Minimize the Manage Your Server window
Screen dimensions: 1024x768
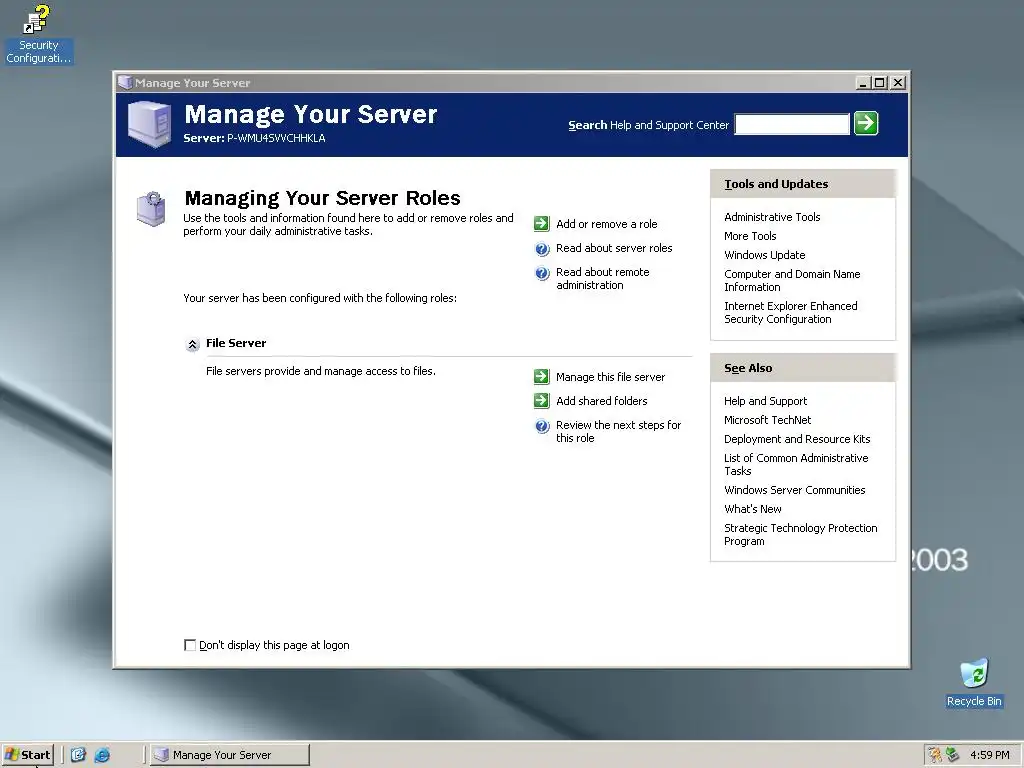[x=863, y=83]
